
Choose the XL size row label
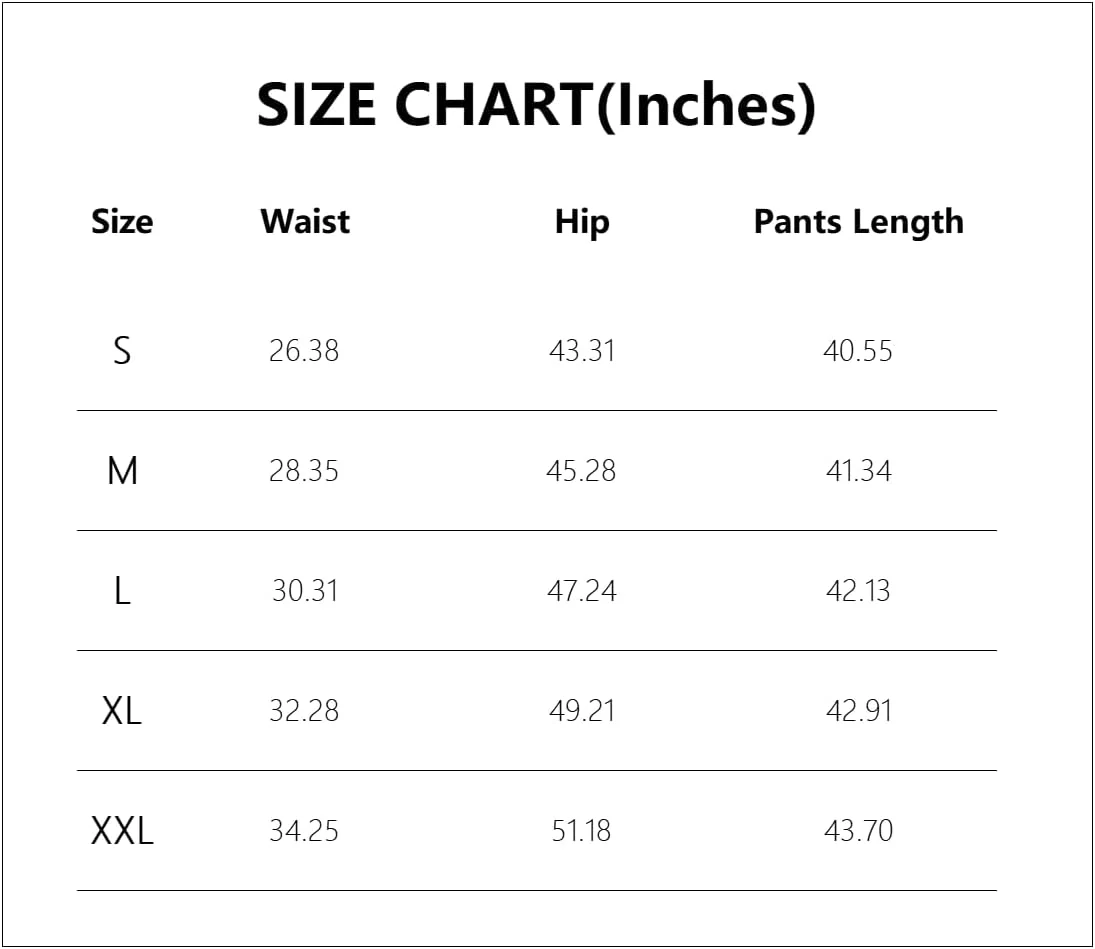coord(122,711)
